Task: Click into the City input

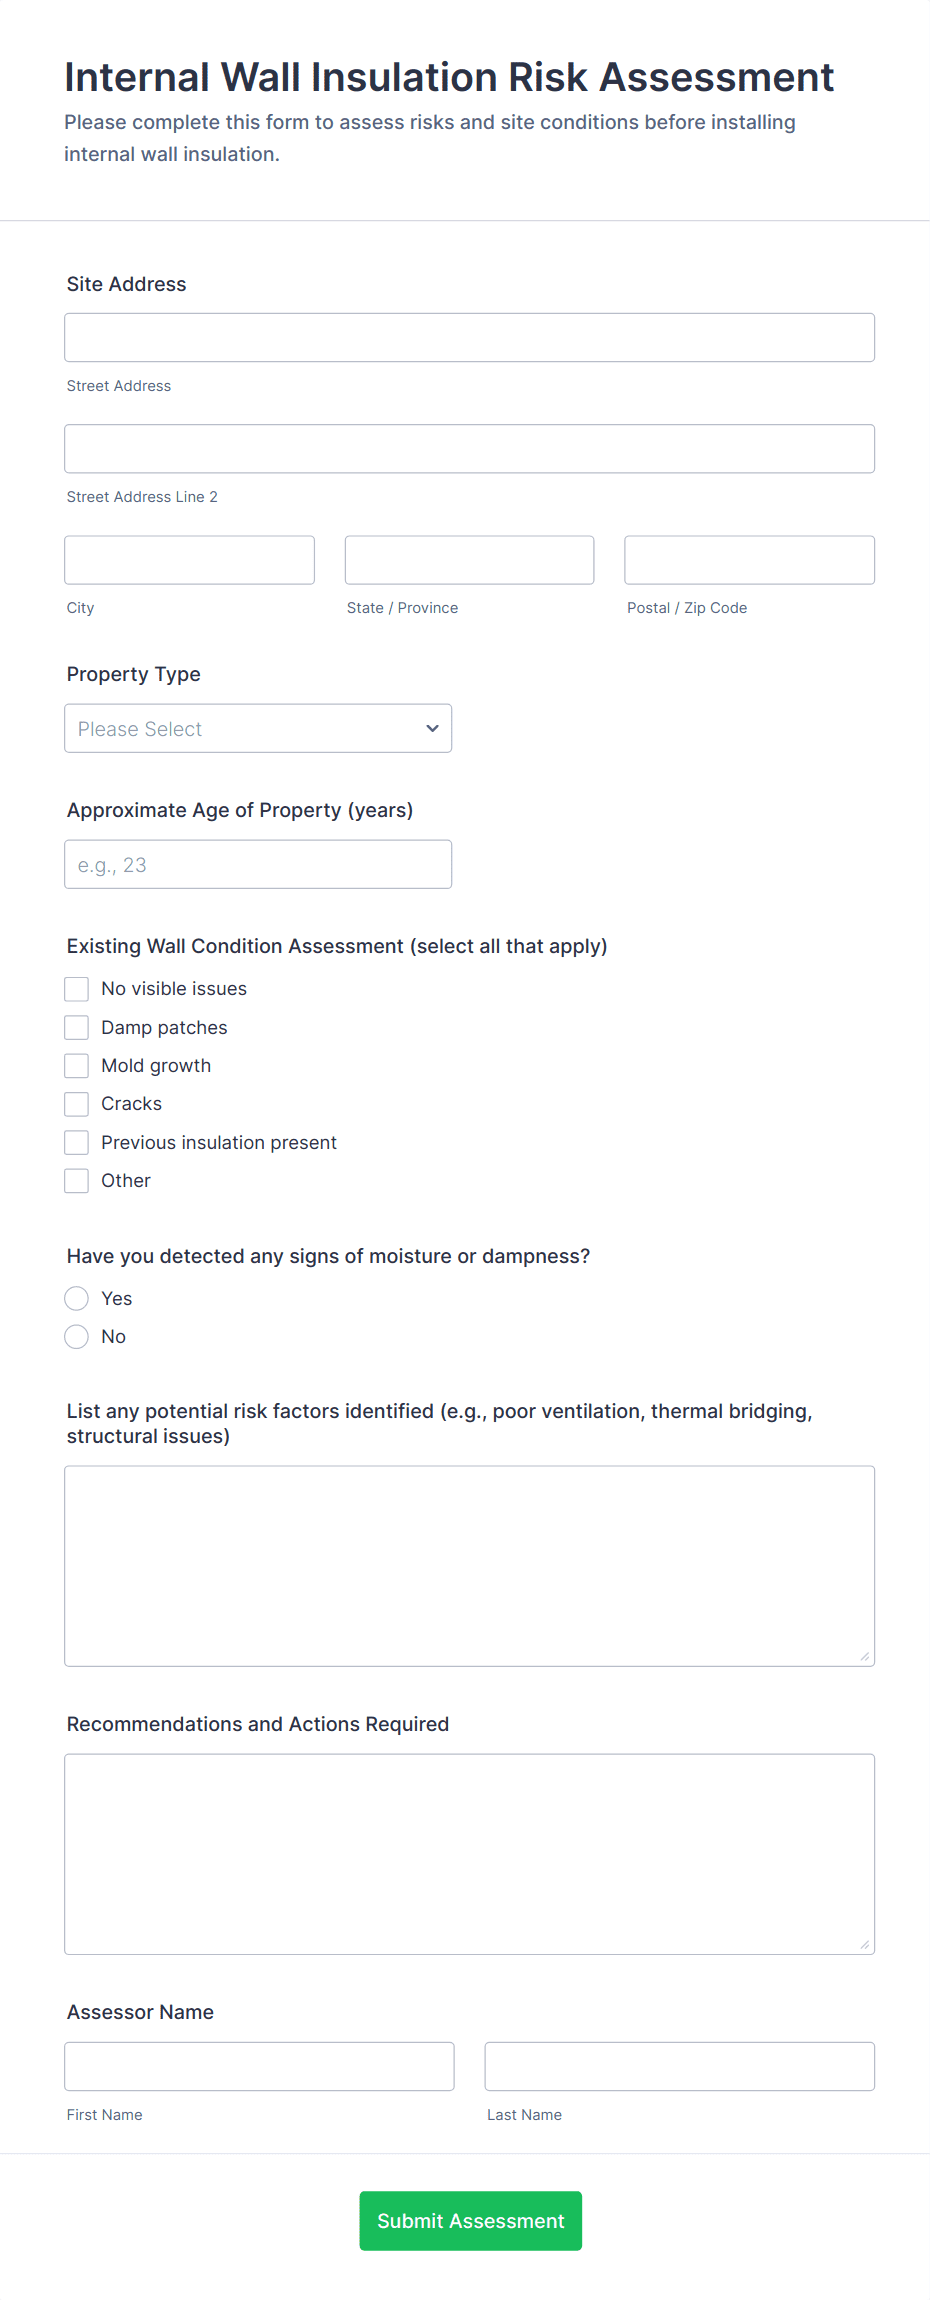Action: (189, 560)
